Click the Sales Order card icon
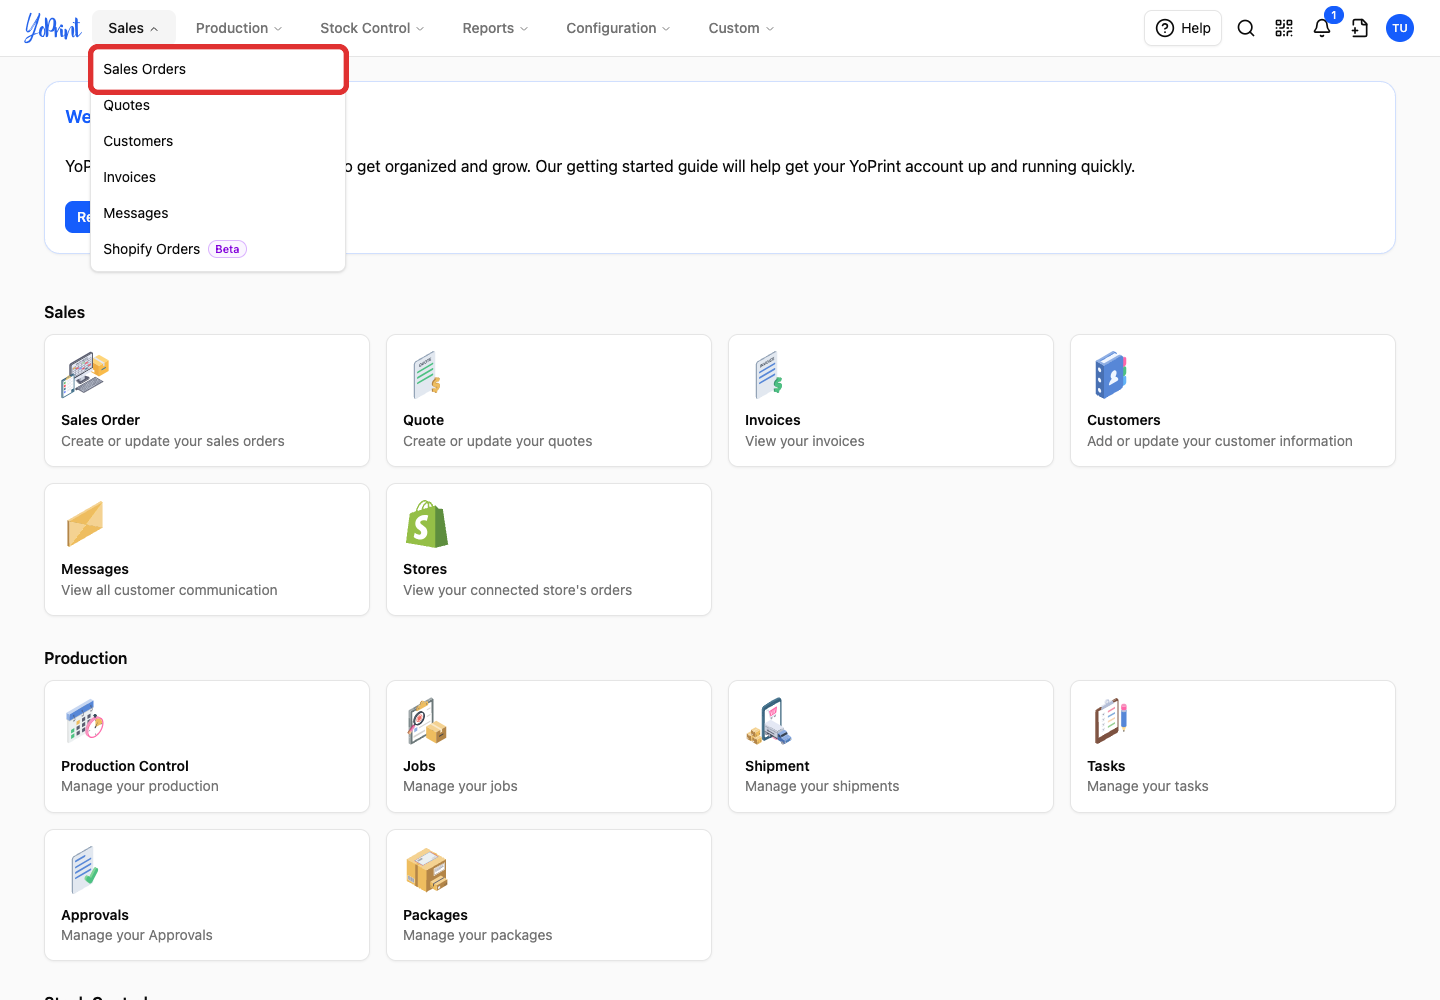 coord(85,375)
